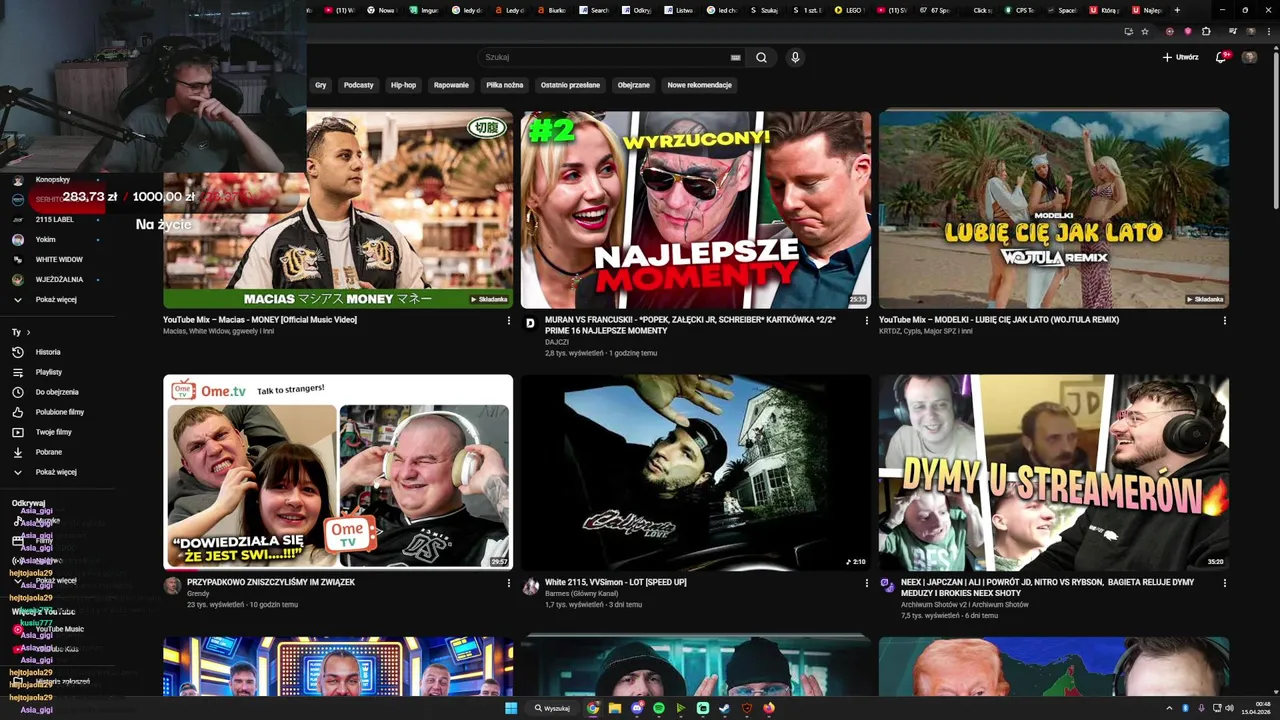Open the WJEŻDŻALNIA subscription
Image resolution: width=1280 pixels, height=720 pixels.
[x=58, y=280]
